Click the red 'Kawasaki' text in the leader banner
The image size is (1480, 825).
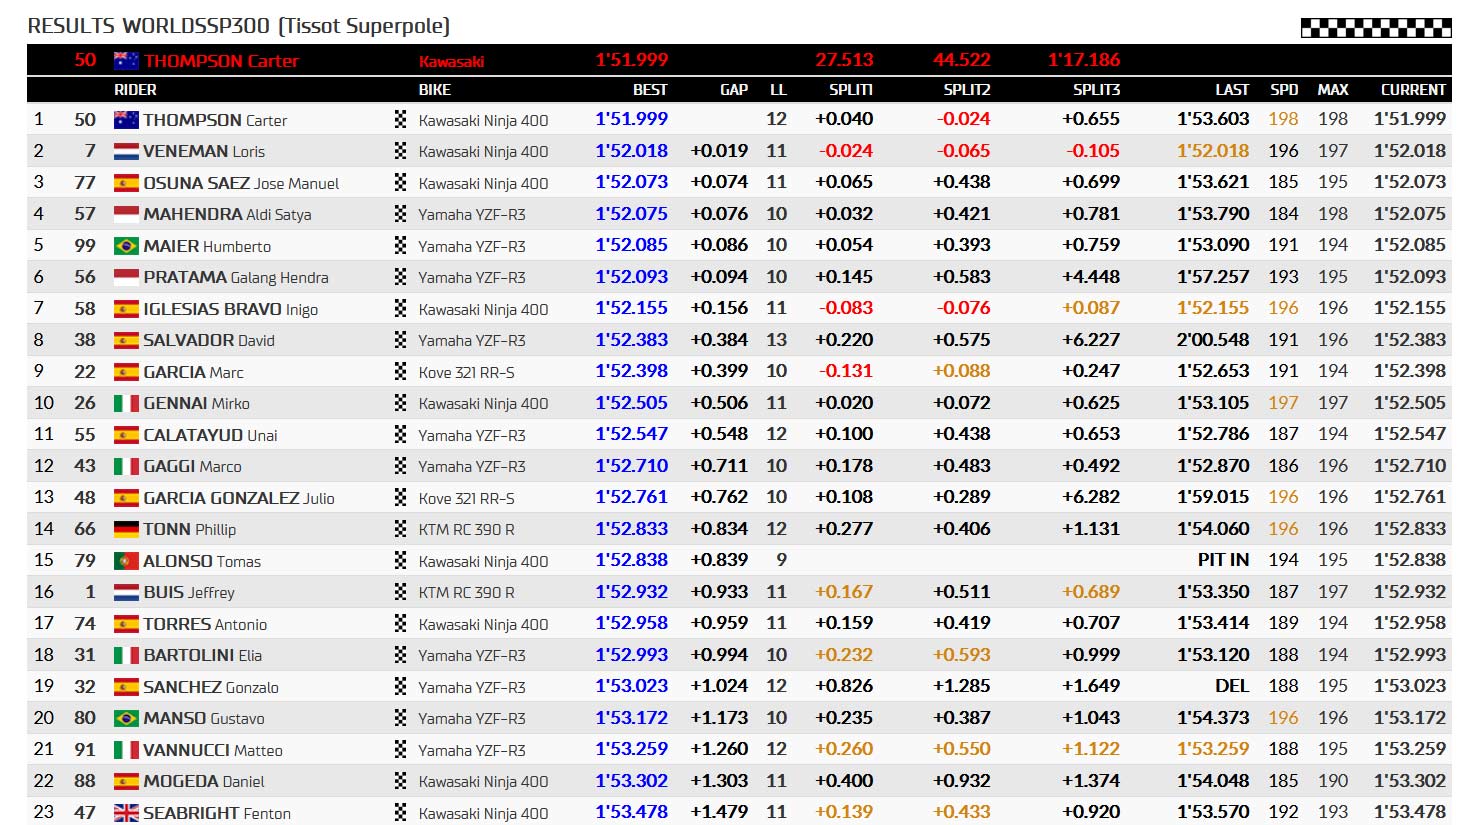[x=451, y=61]
